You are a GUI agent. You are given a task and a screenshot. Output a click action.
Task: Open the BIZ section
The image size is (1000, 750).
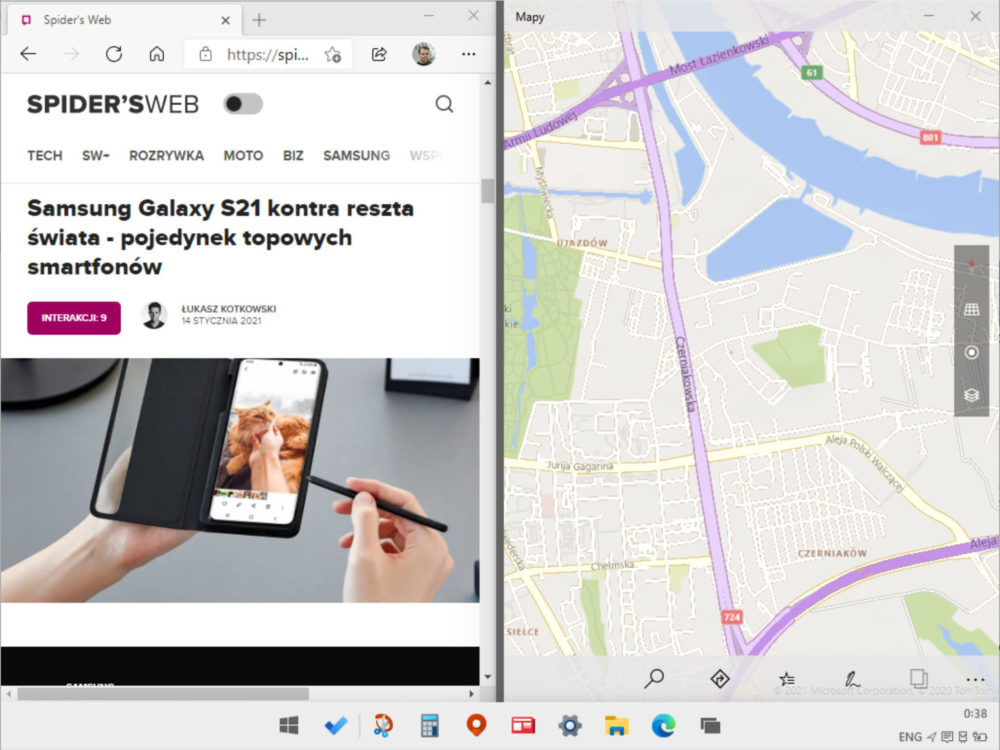tap(293, 156)
